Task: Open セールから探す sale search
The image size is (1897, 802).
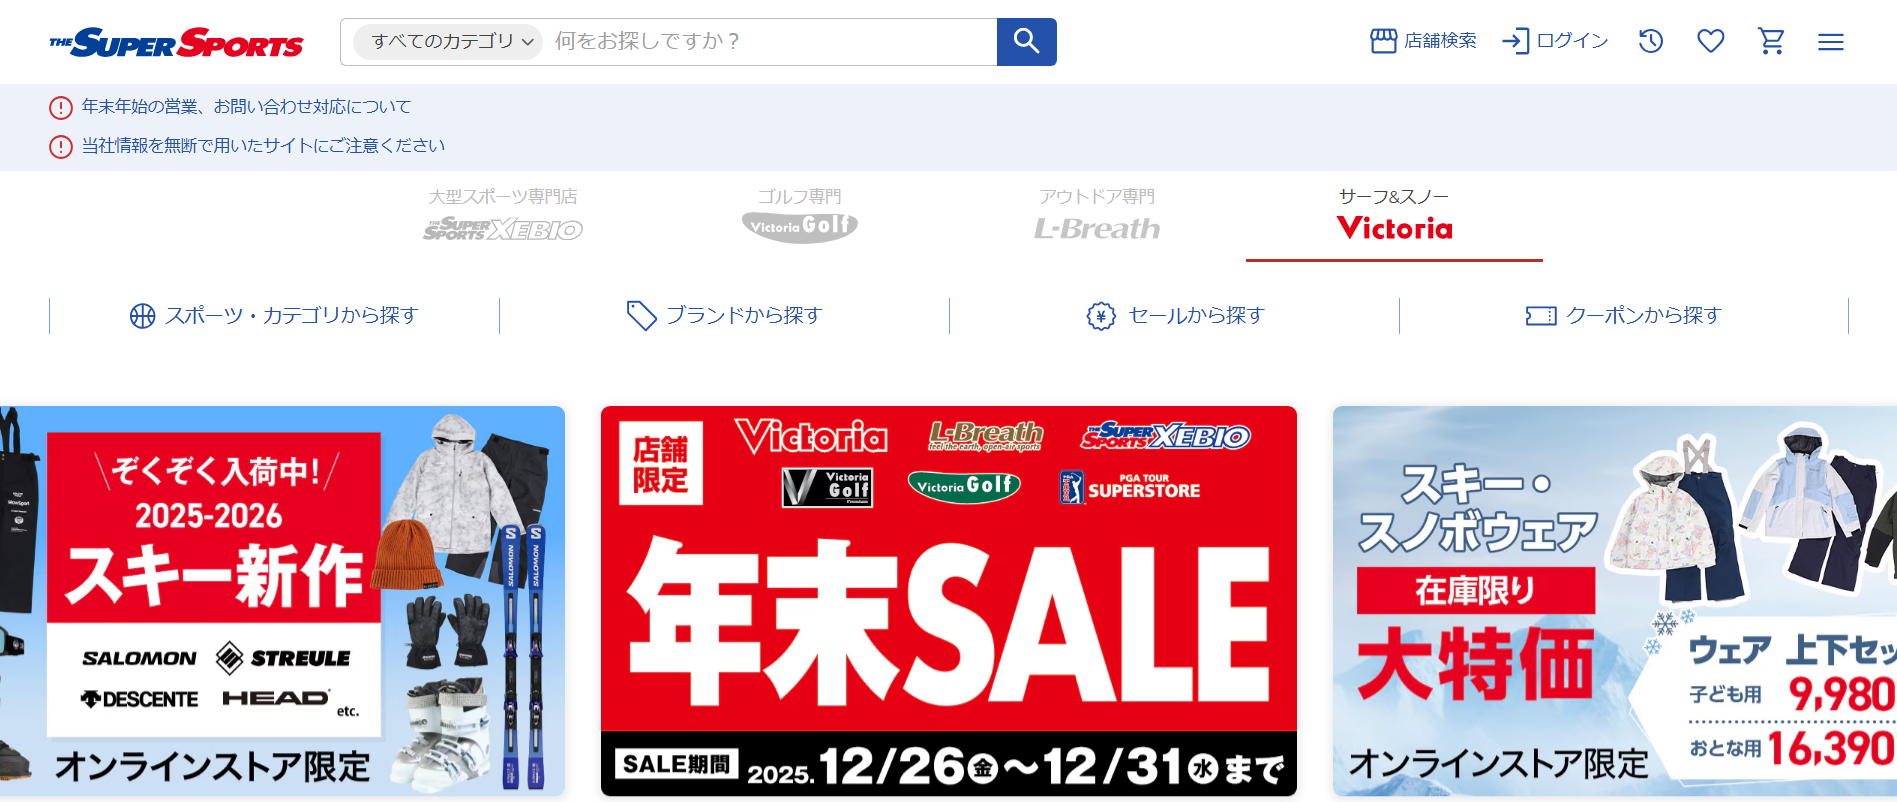Action: click(x=1175, y=316)
